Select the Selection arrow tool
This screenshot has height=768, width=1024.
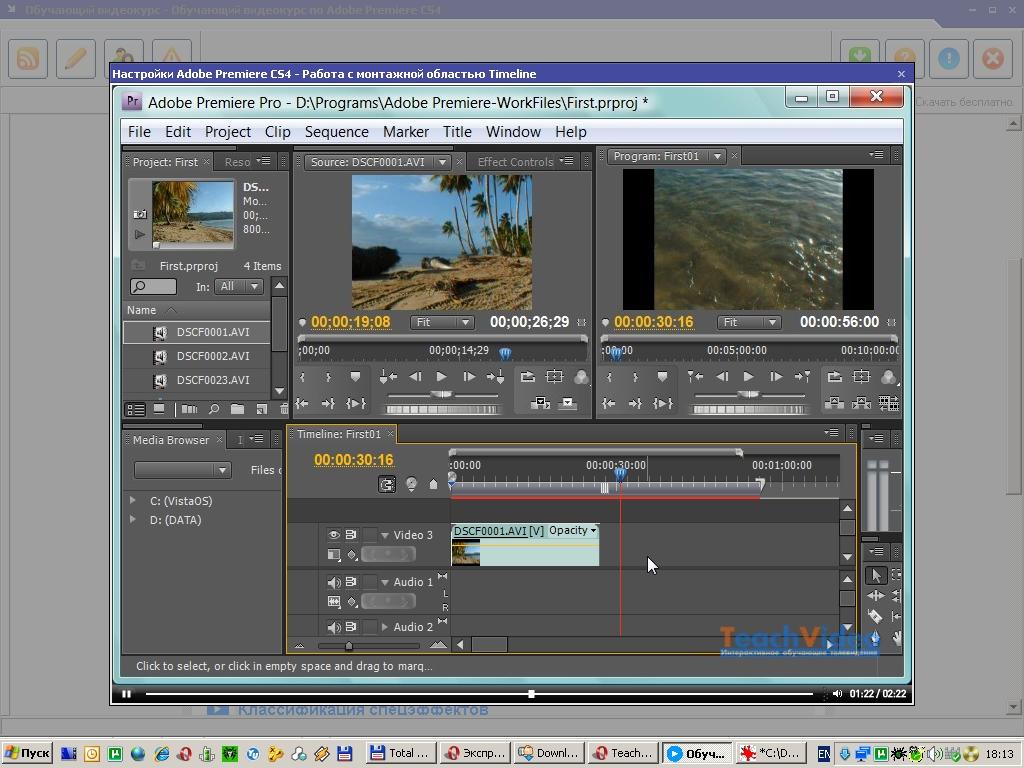(x=876, y=576)
